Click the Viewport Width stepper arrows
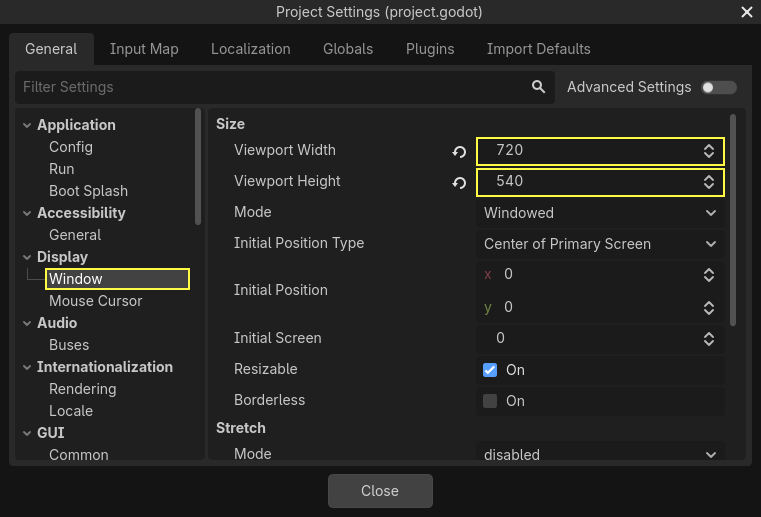Screen dimensions: 761x517 coord(709,151)
